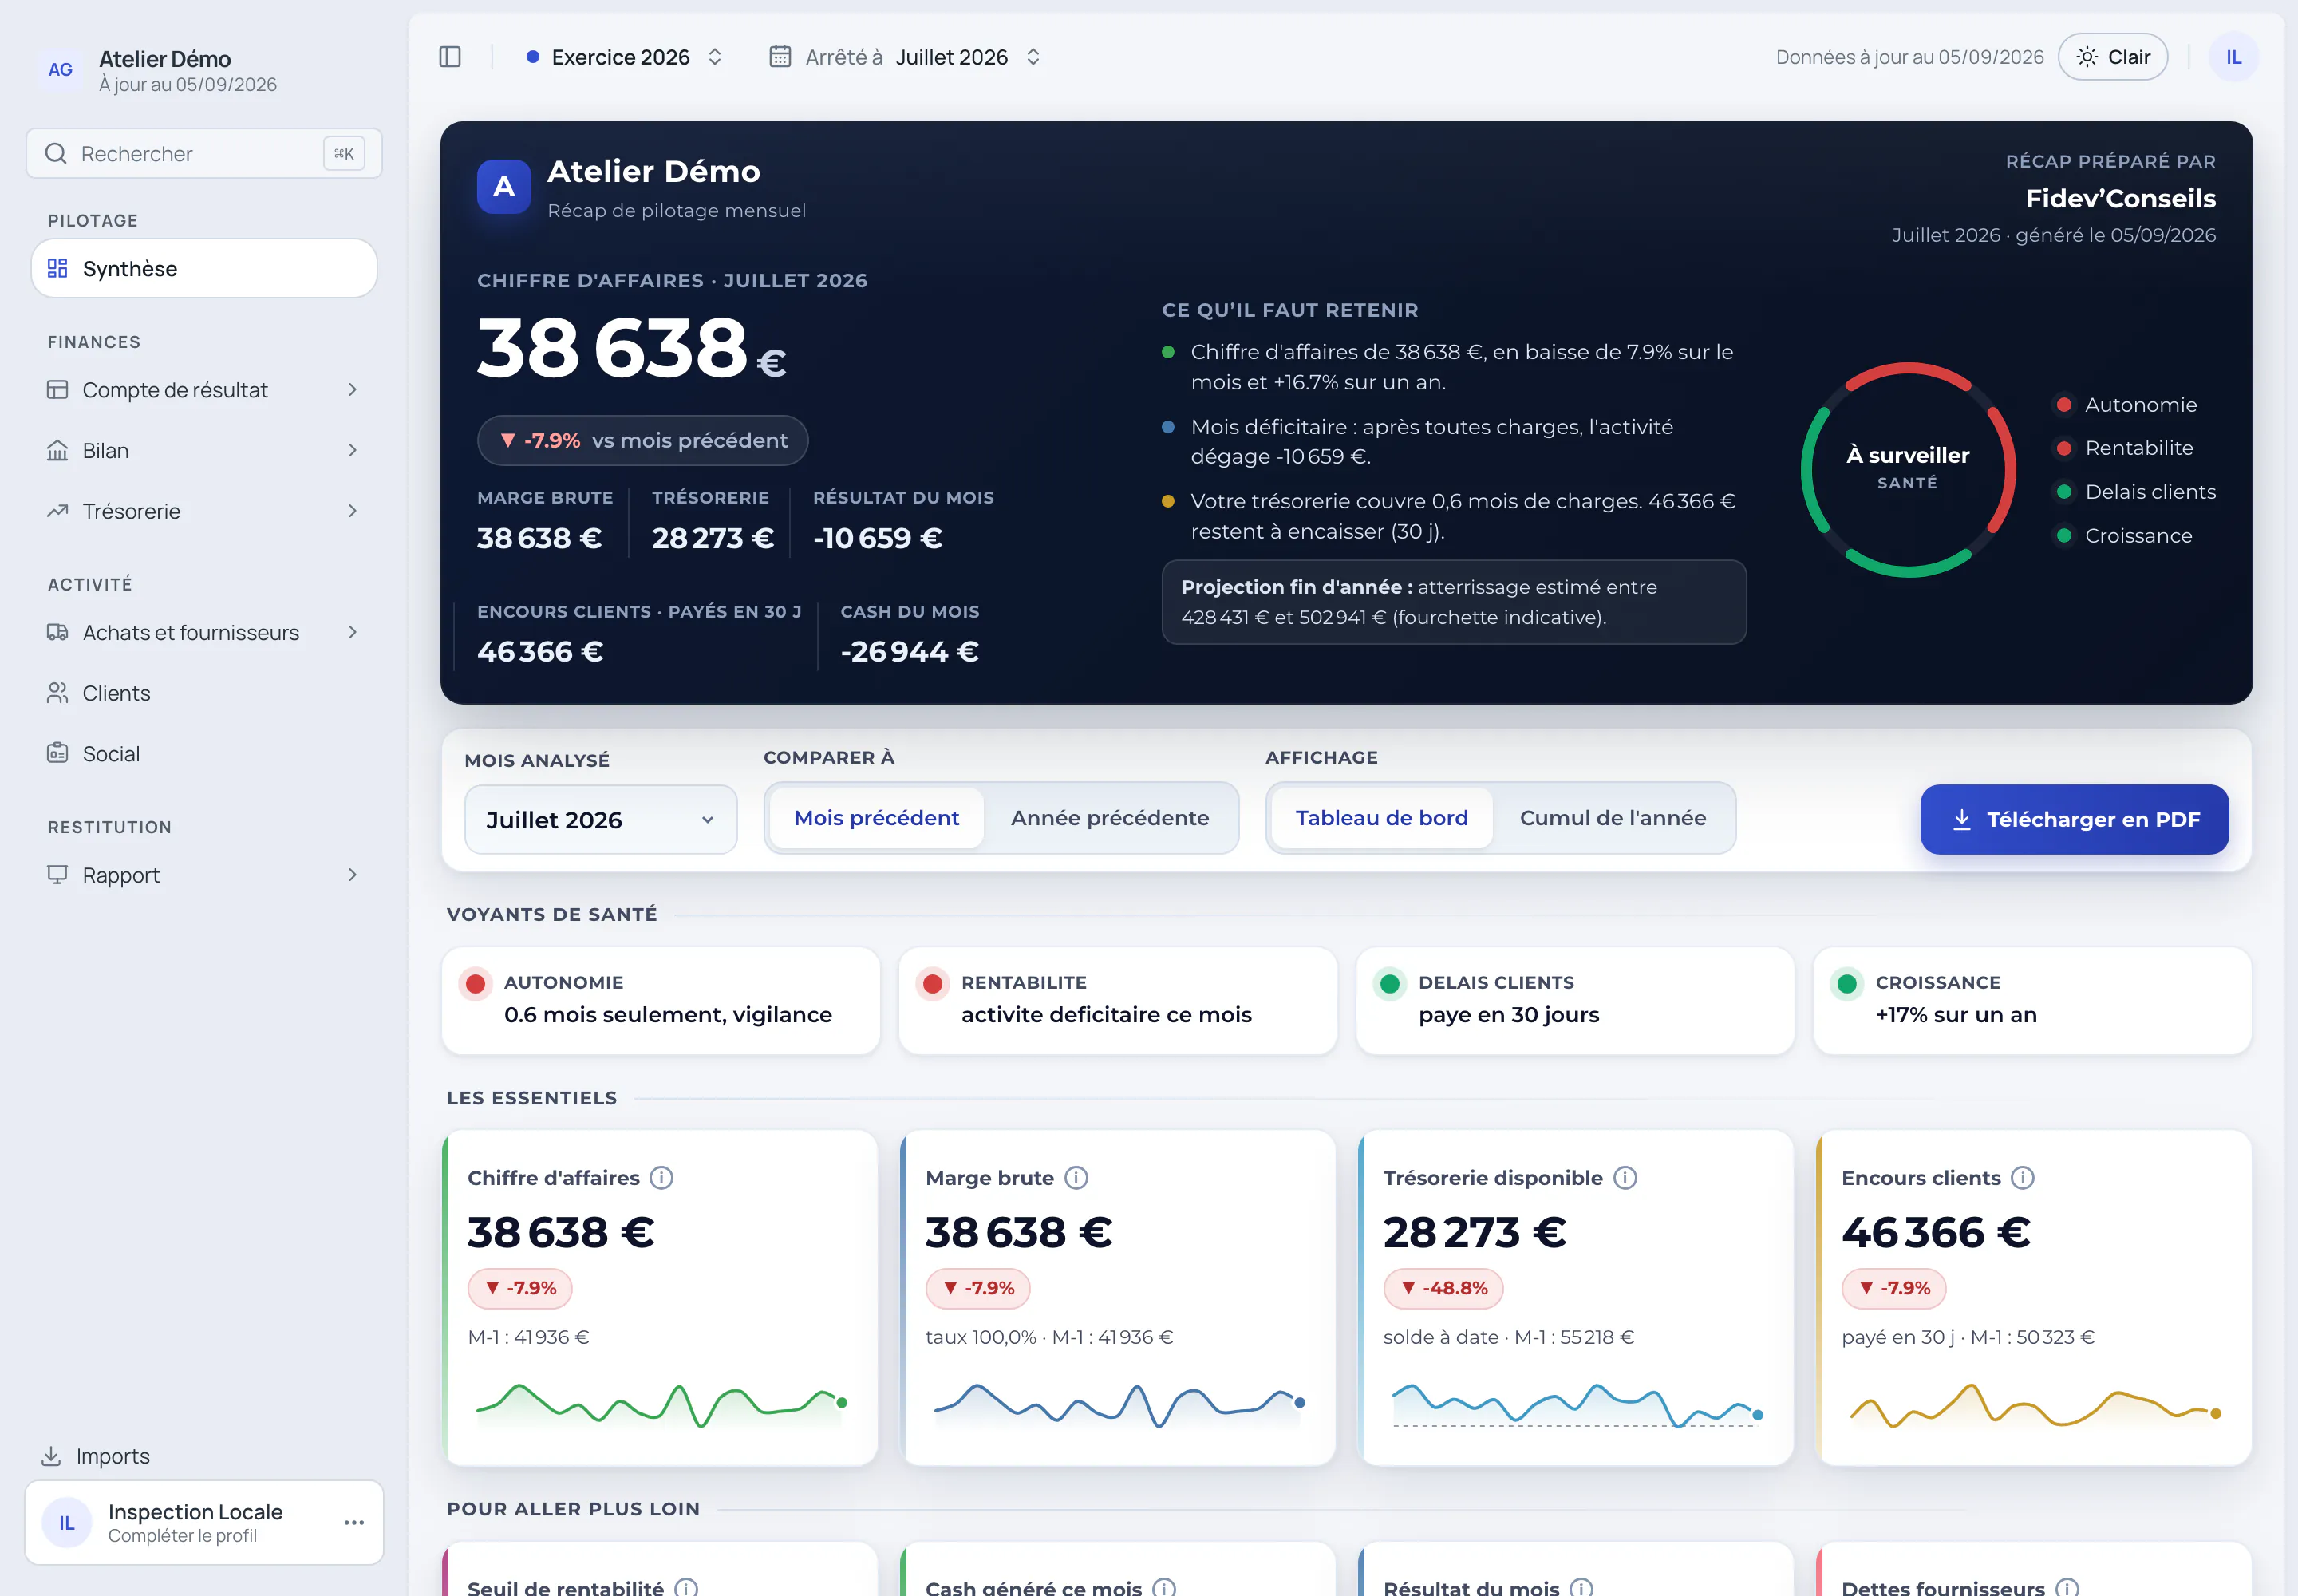Expand the Rapport chevron

(352, 875)
